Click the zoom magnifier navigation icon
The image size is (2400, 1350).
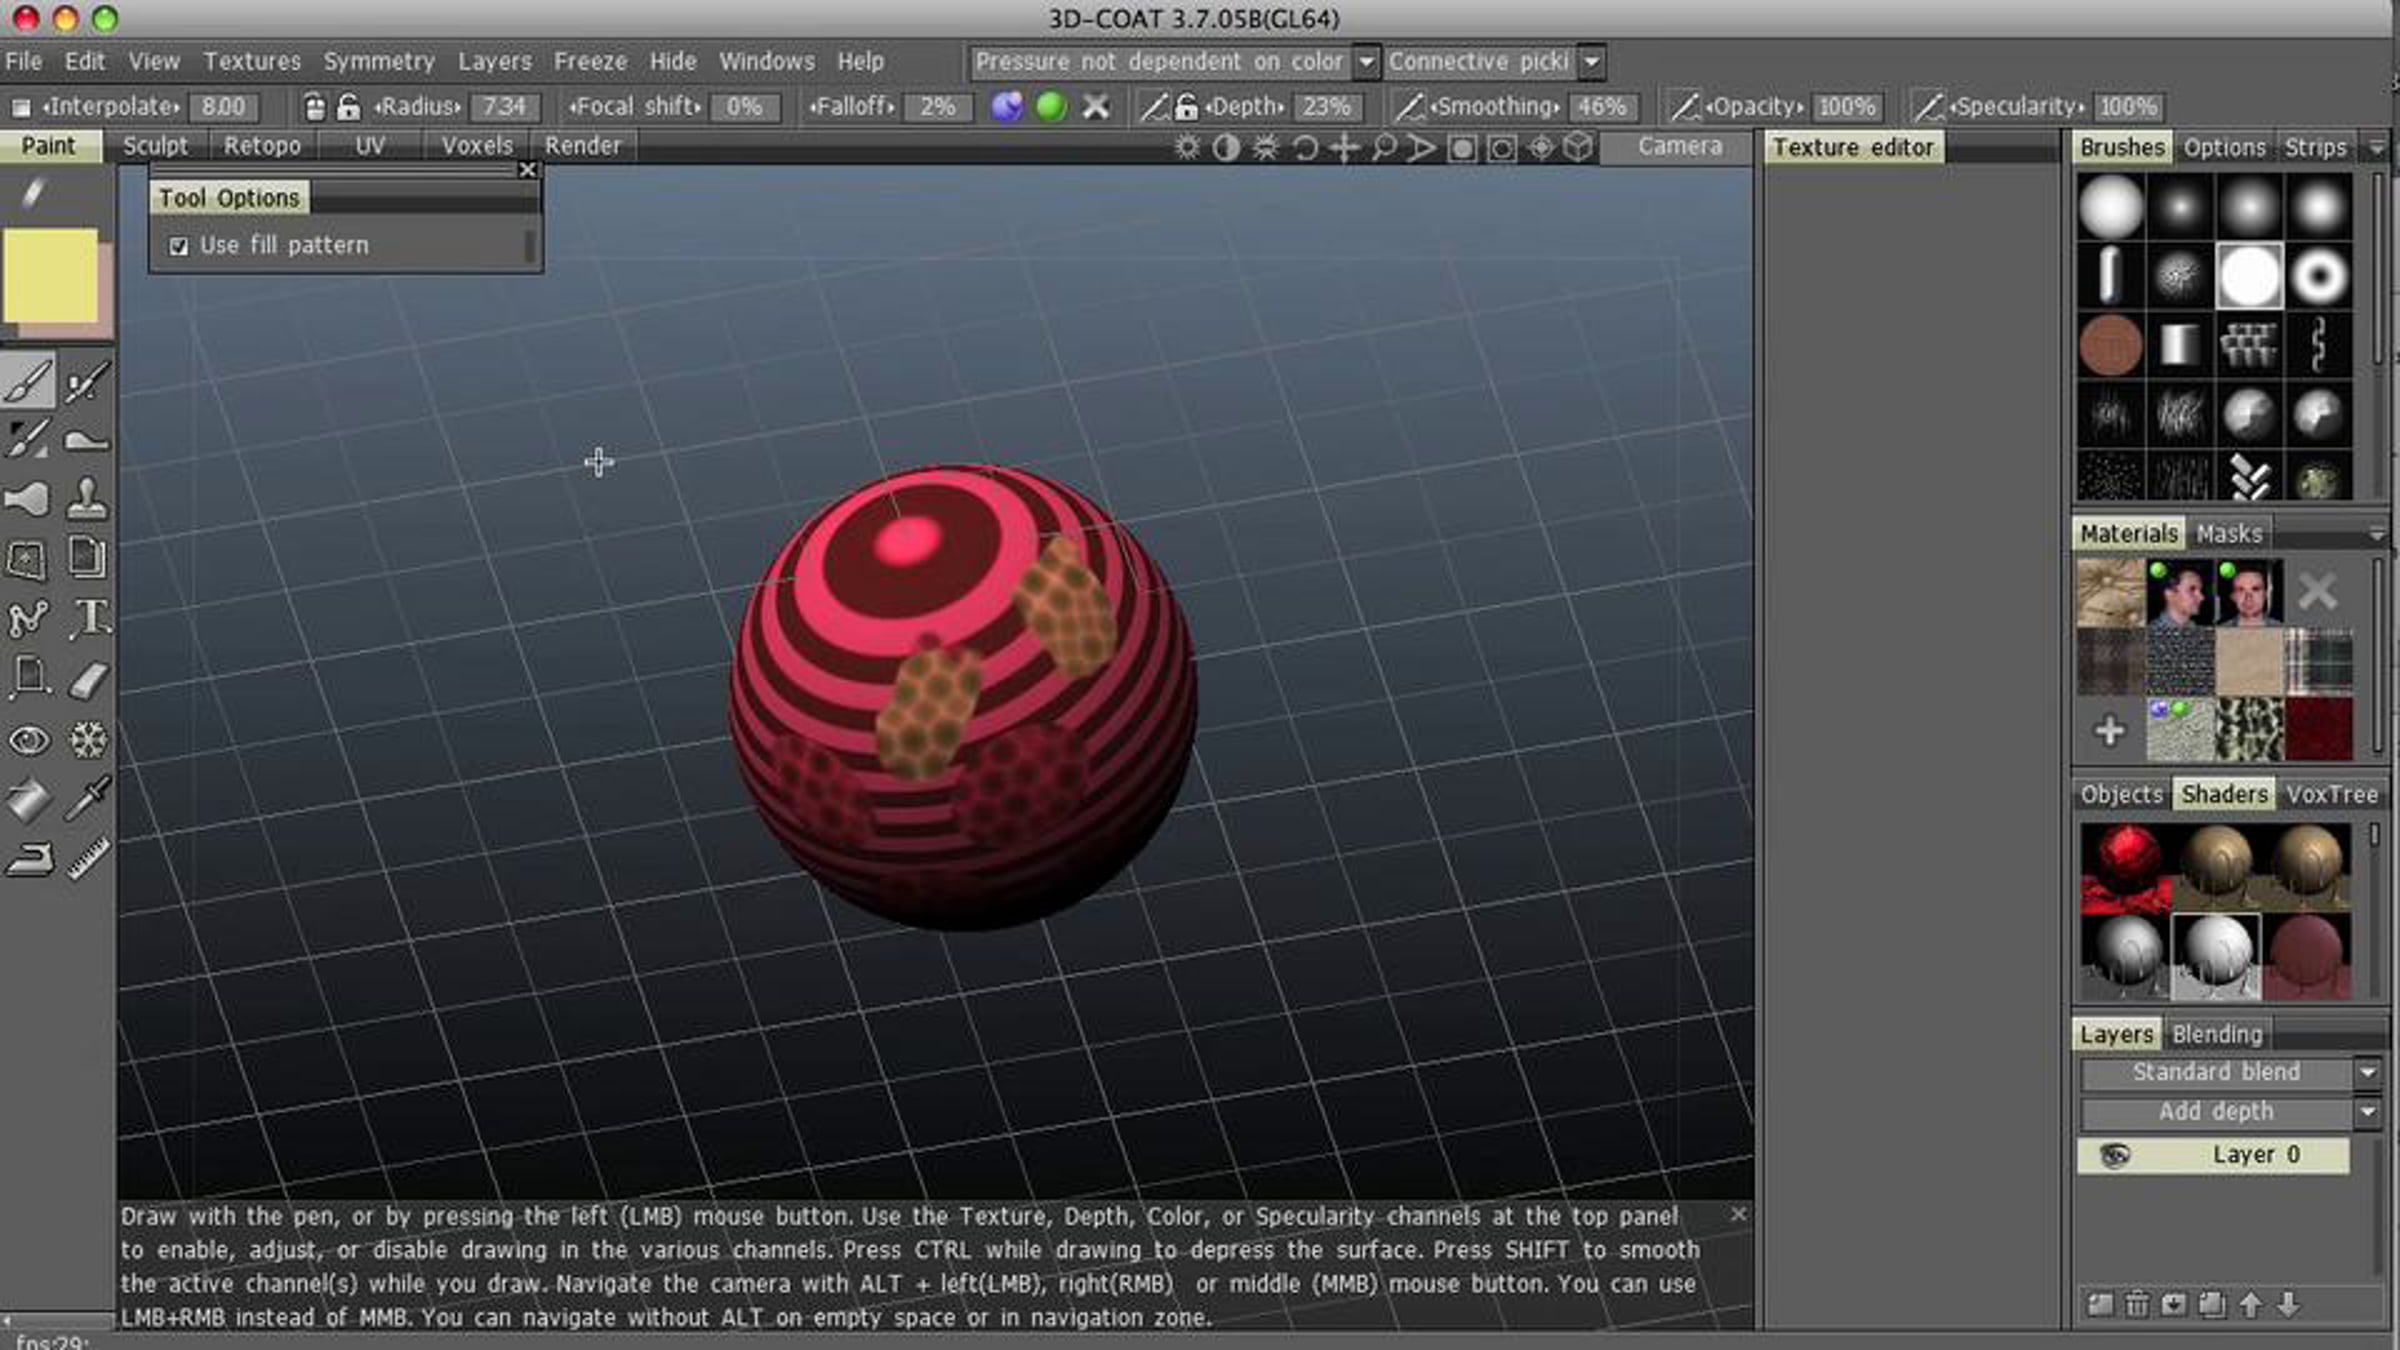[1384, 148]
